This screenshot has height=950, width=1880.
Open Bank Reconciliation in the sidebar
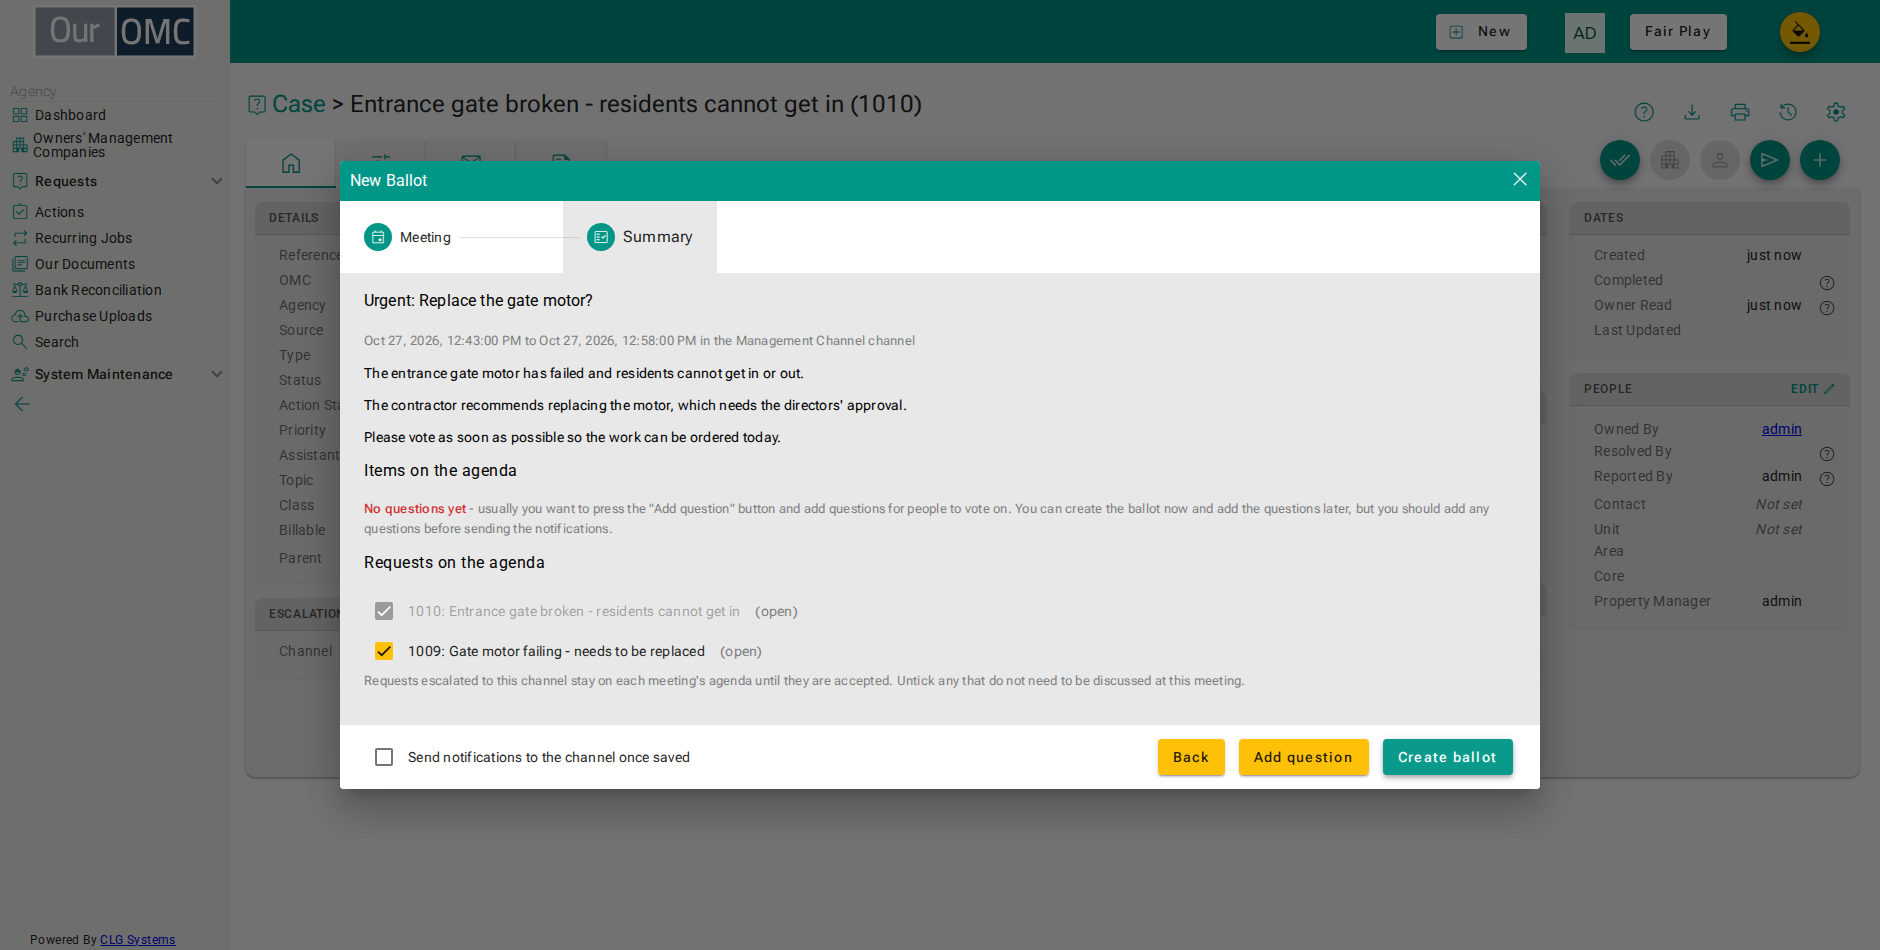pyautogui.click(x=98, y=290)
